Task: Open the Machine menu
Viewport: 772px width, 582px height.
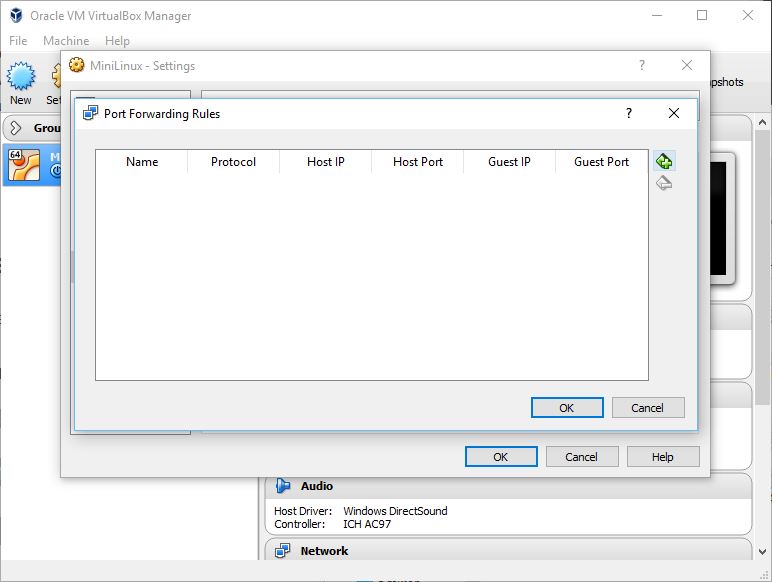Action: (66, 41)
